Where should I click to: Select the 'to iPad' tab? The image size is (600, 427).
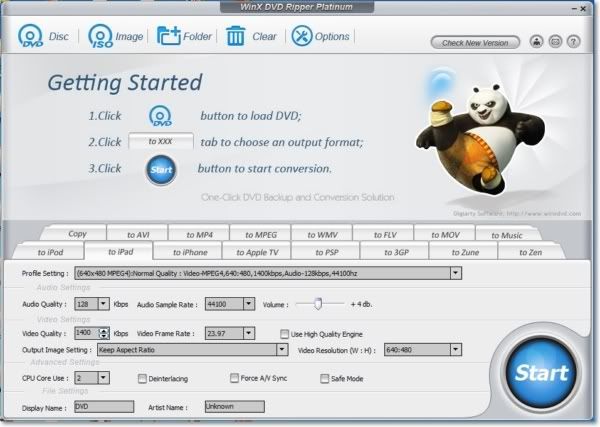coord(121,251)
